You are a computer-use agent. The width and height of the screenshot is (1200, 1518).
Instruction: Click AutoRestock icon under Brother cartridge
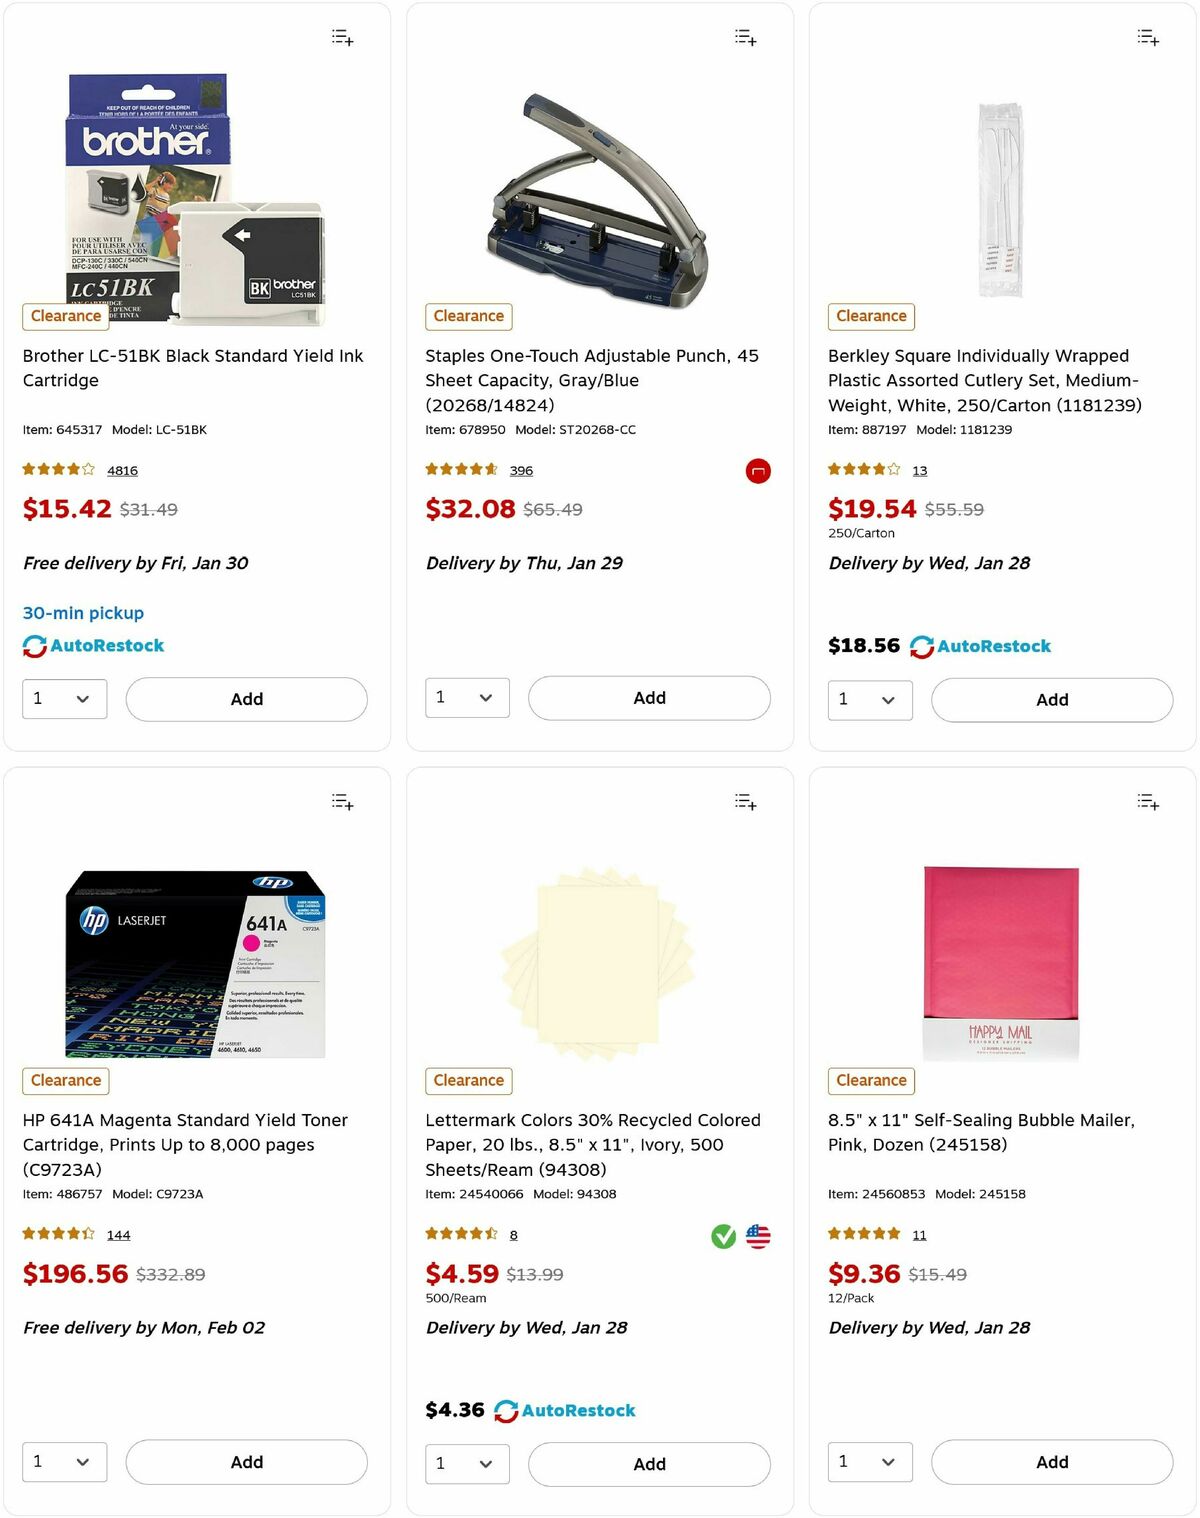[33, 646]
